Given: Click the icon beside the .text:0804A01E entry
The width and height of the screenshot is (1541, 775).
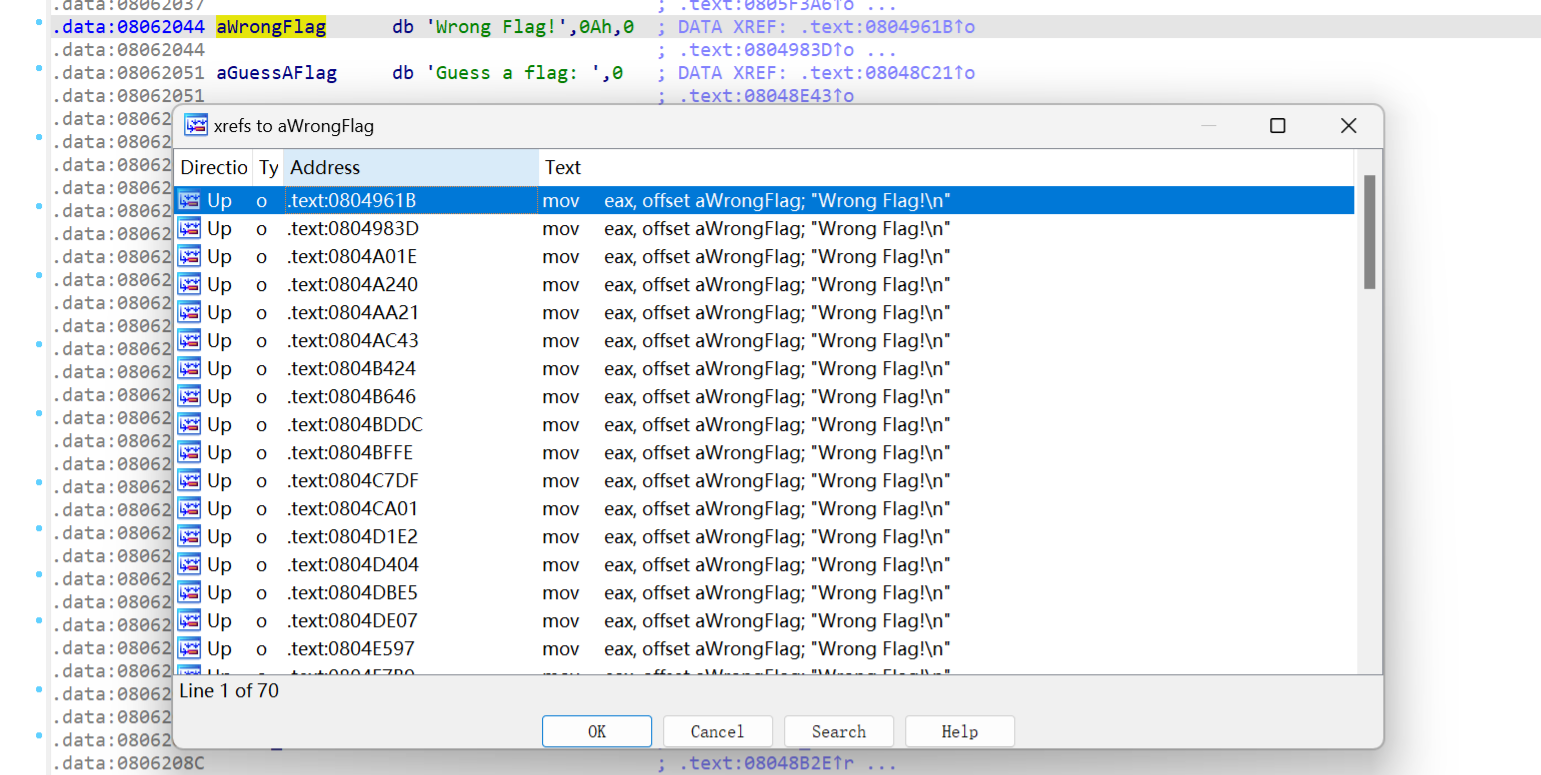Looking at the screenshot, I should coord(189,257).
